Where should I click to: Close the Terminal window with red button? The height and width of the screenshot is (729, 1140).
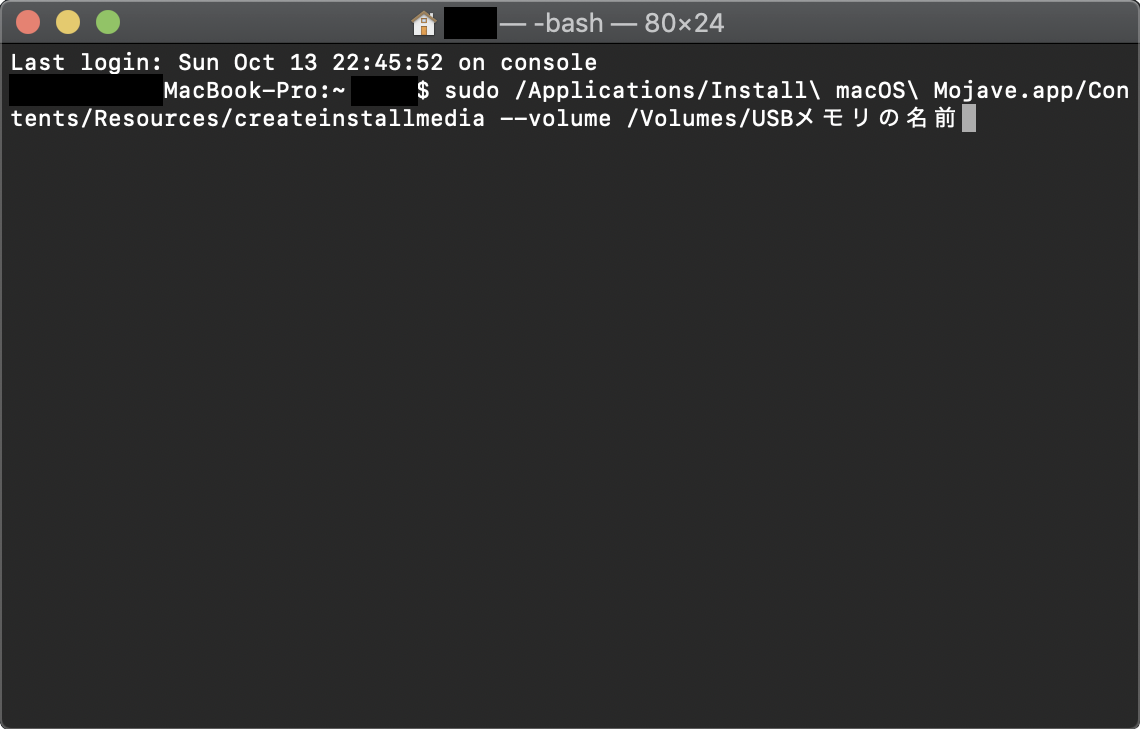click(28, 23)
